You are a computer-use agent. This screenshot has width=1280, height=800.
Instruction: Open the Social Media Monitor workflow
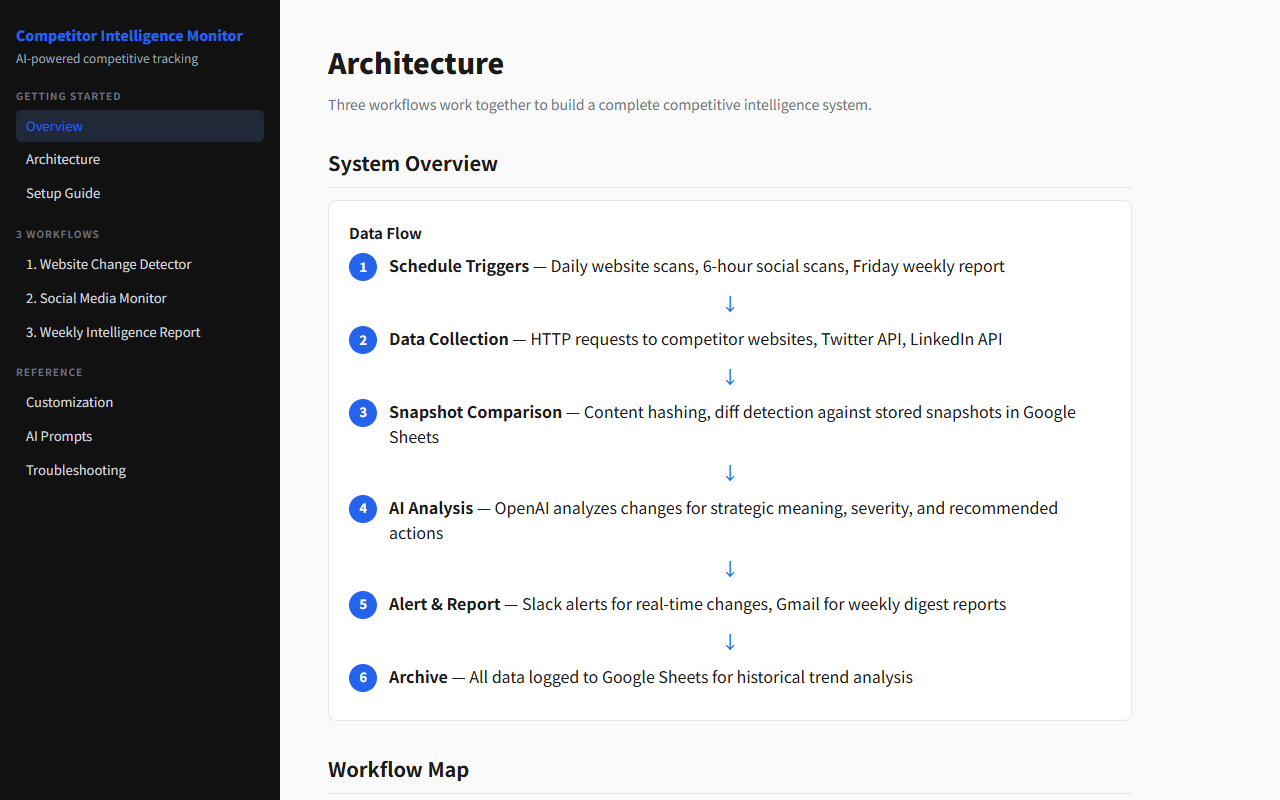tap(96, 298)
